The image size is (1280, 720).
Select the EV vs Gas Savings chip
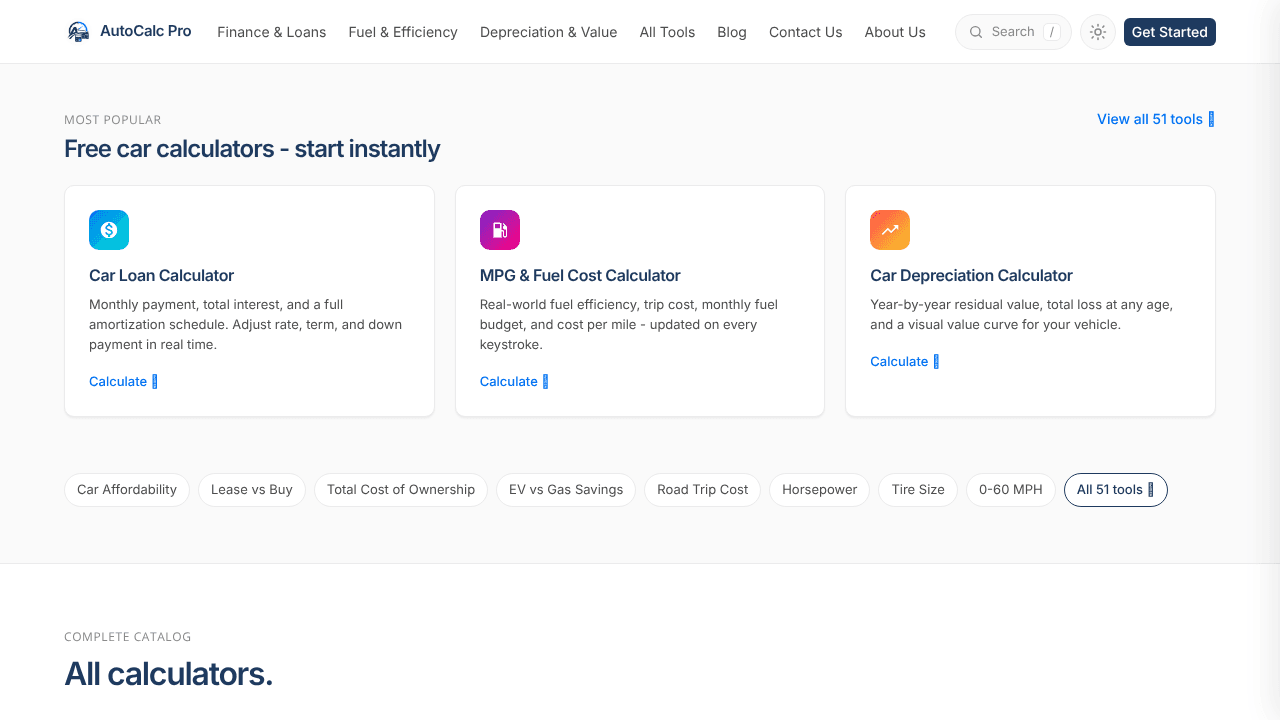(x=566, y=490)
